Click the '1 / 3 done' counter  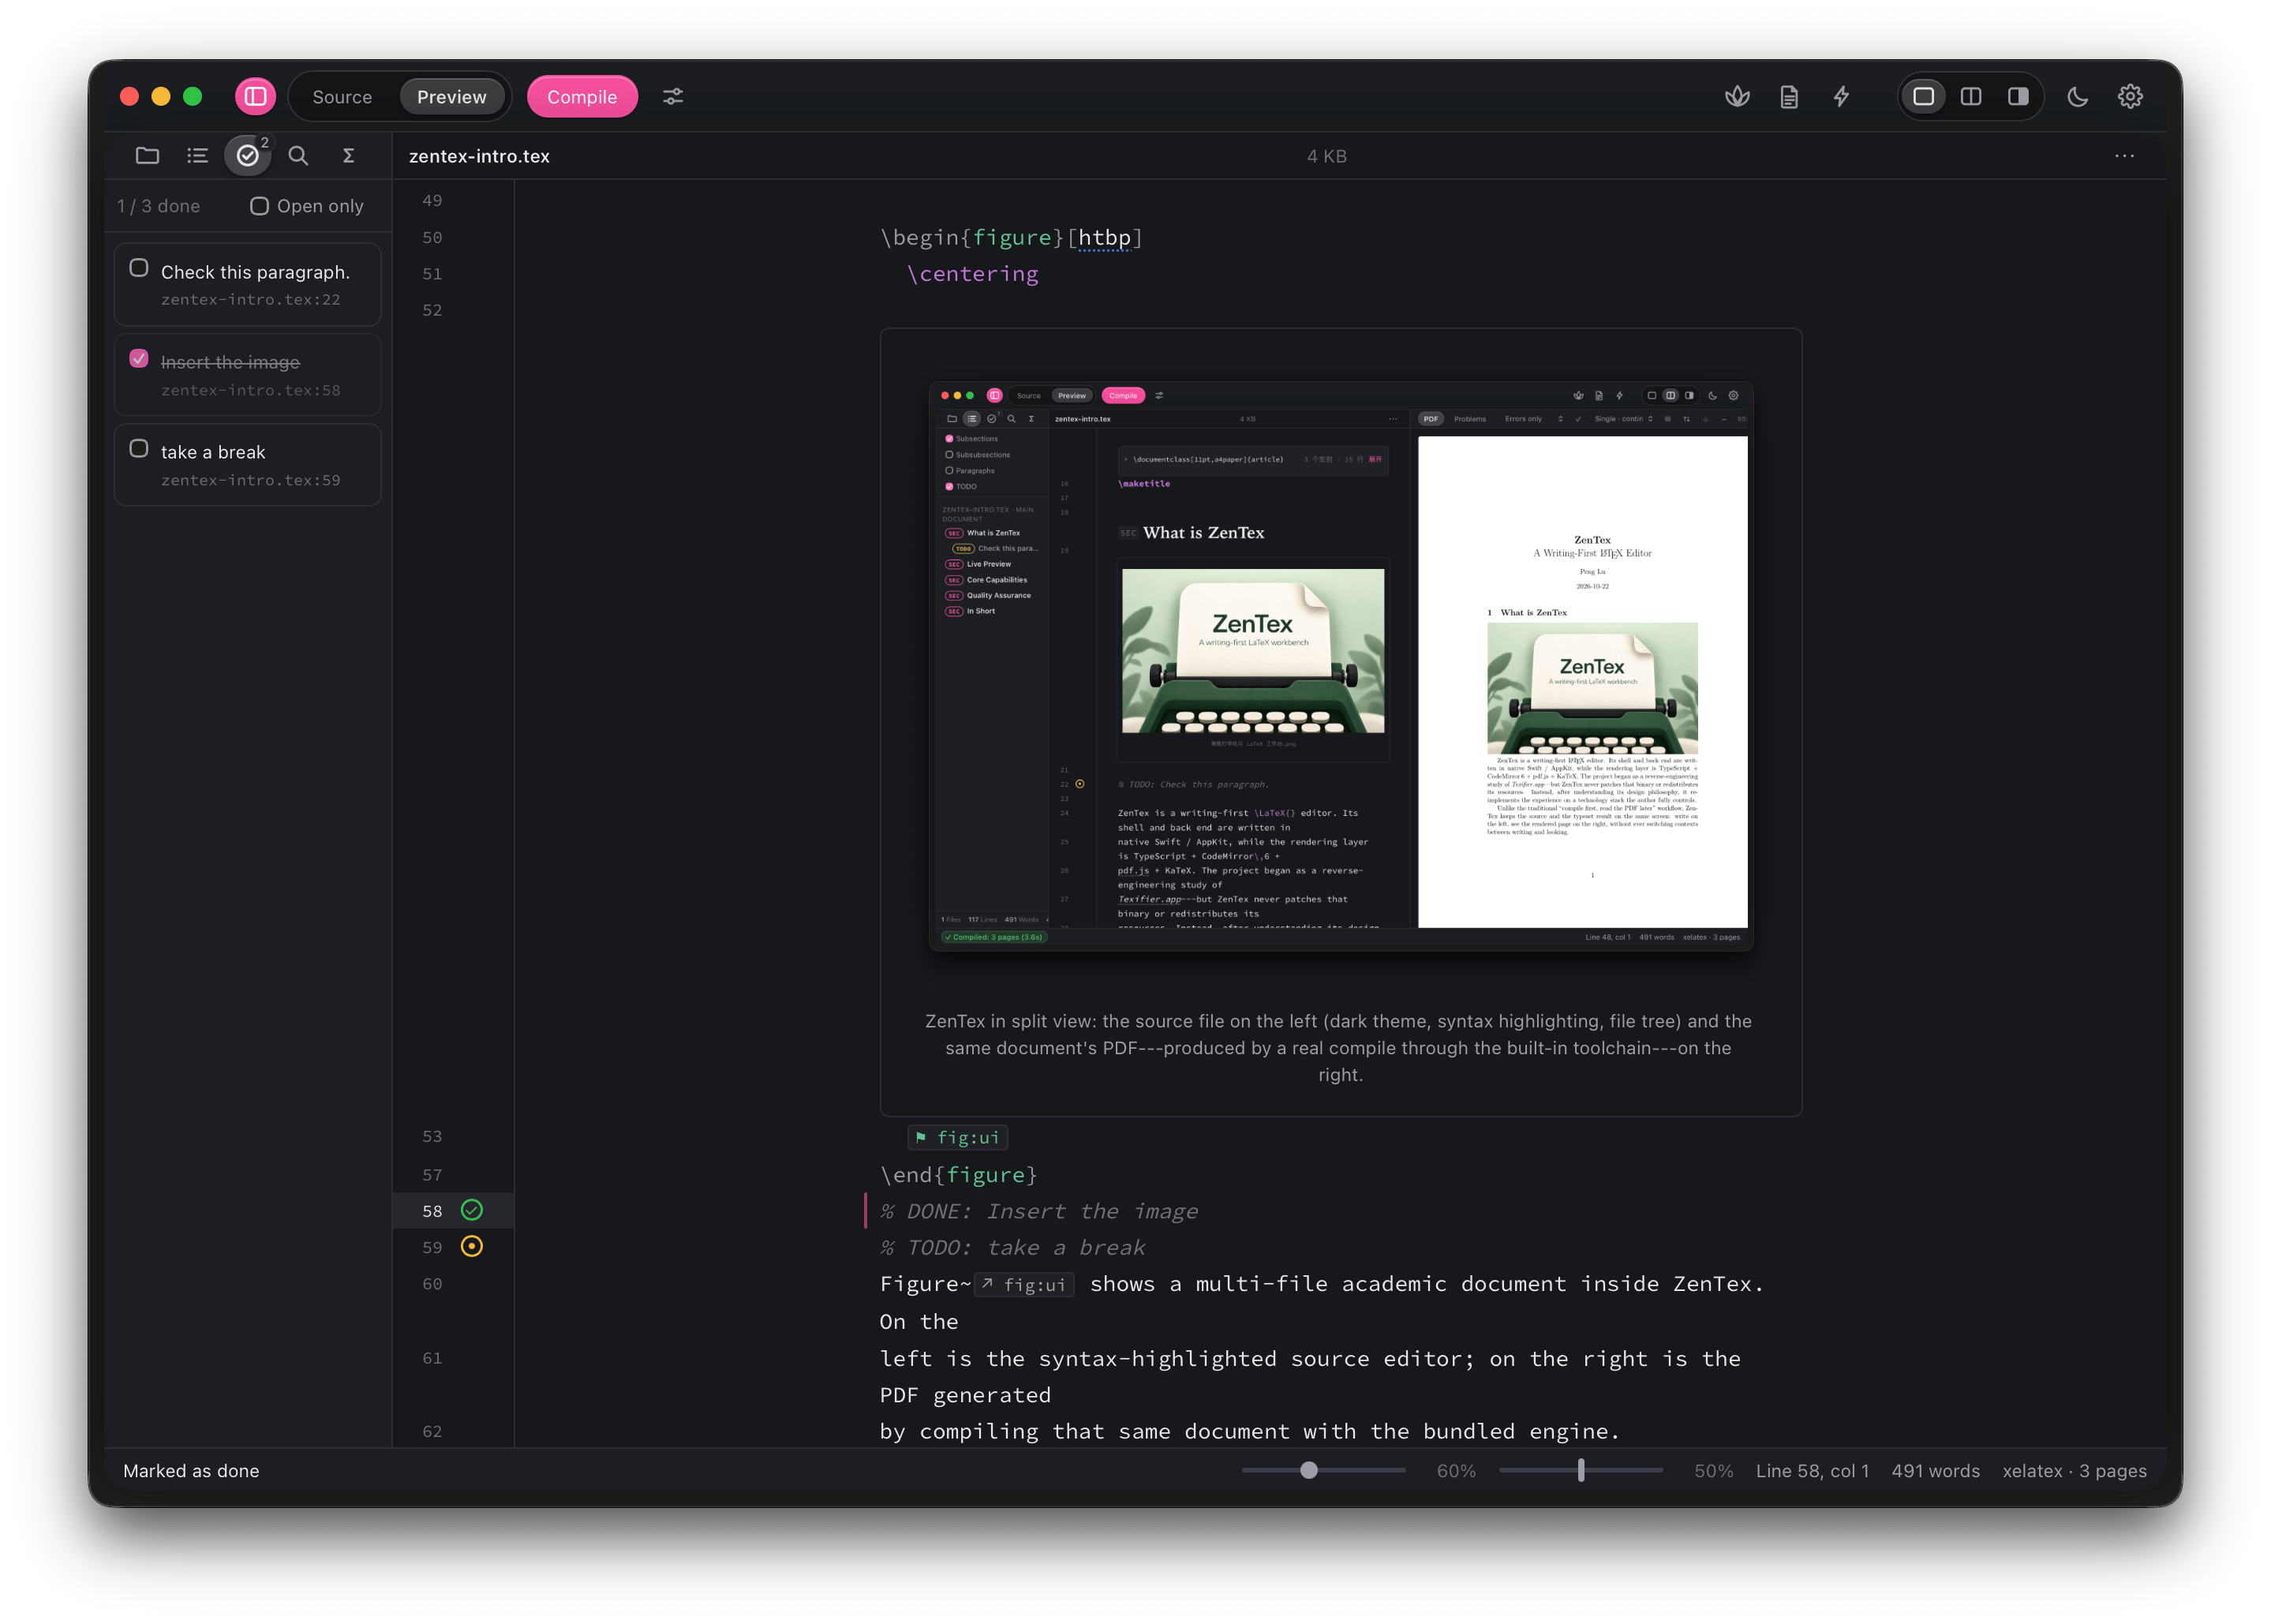coord(158,206)
